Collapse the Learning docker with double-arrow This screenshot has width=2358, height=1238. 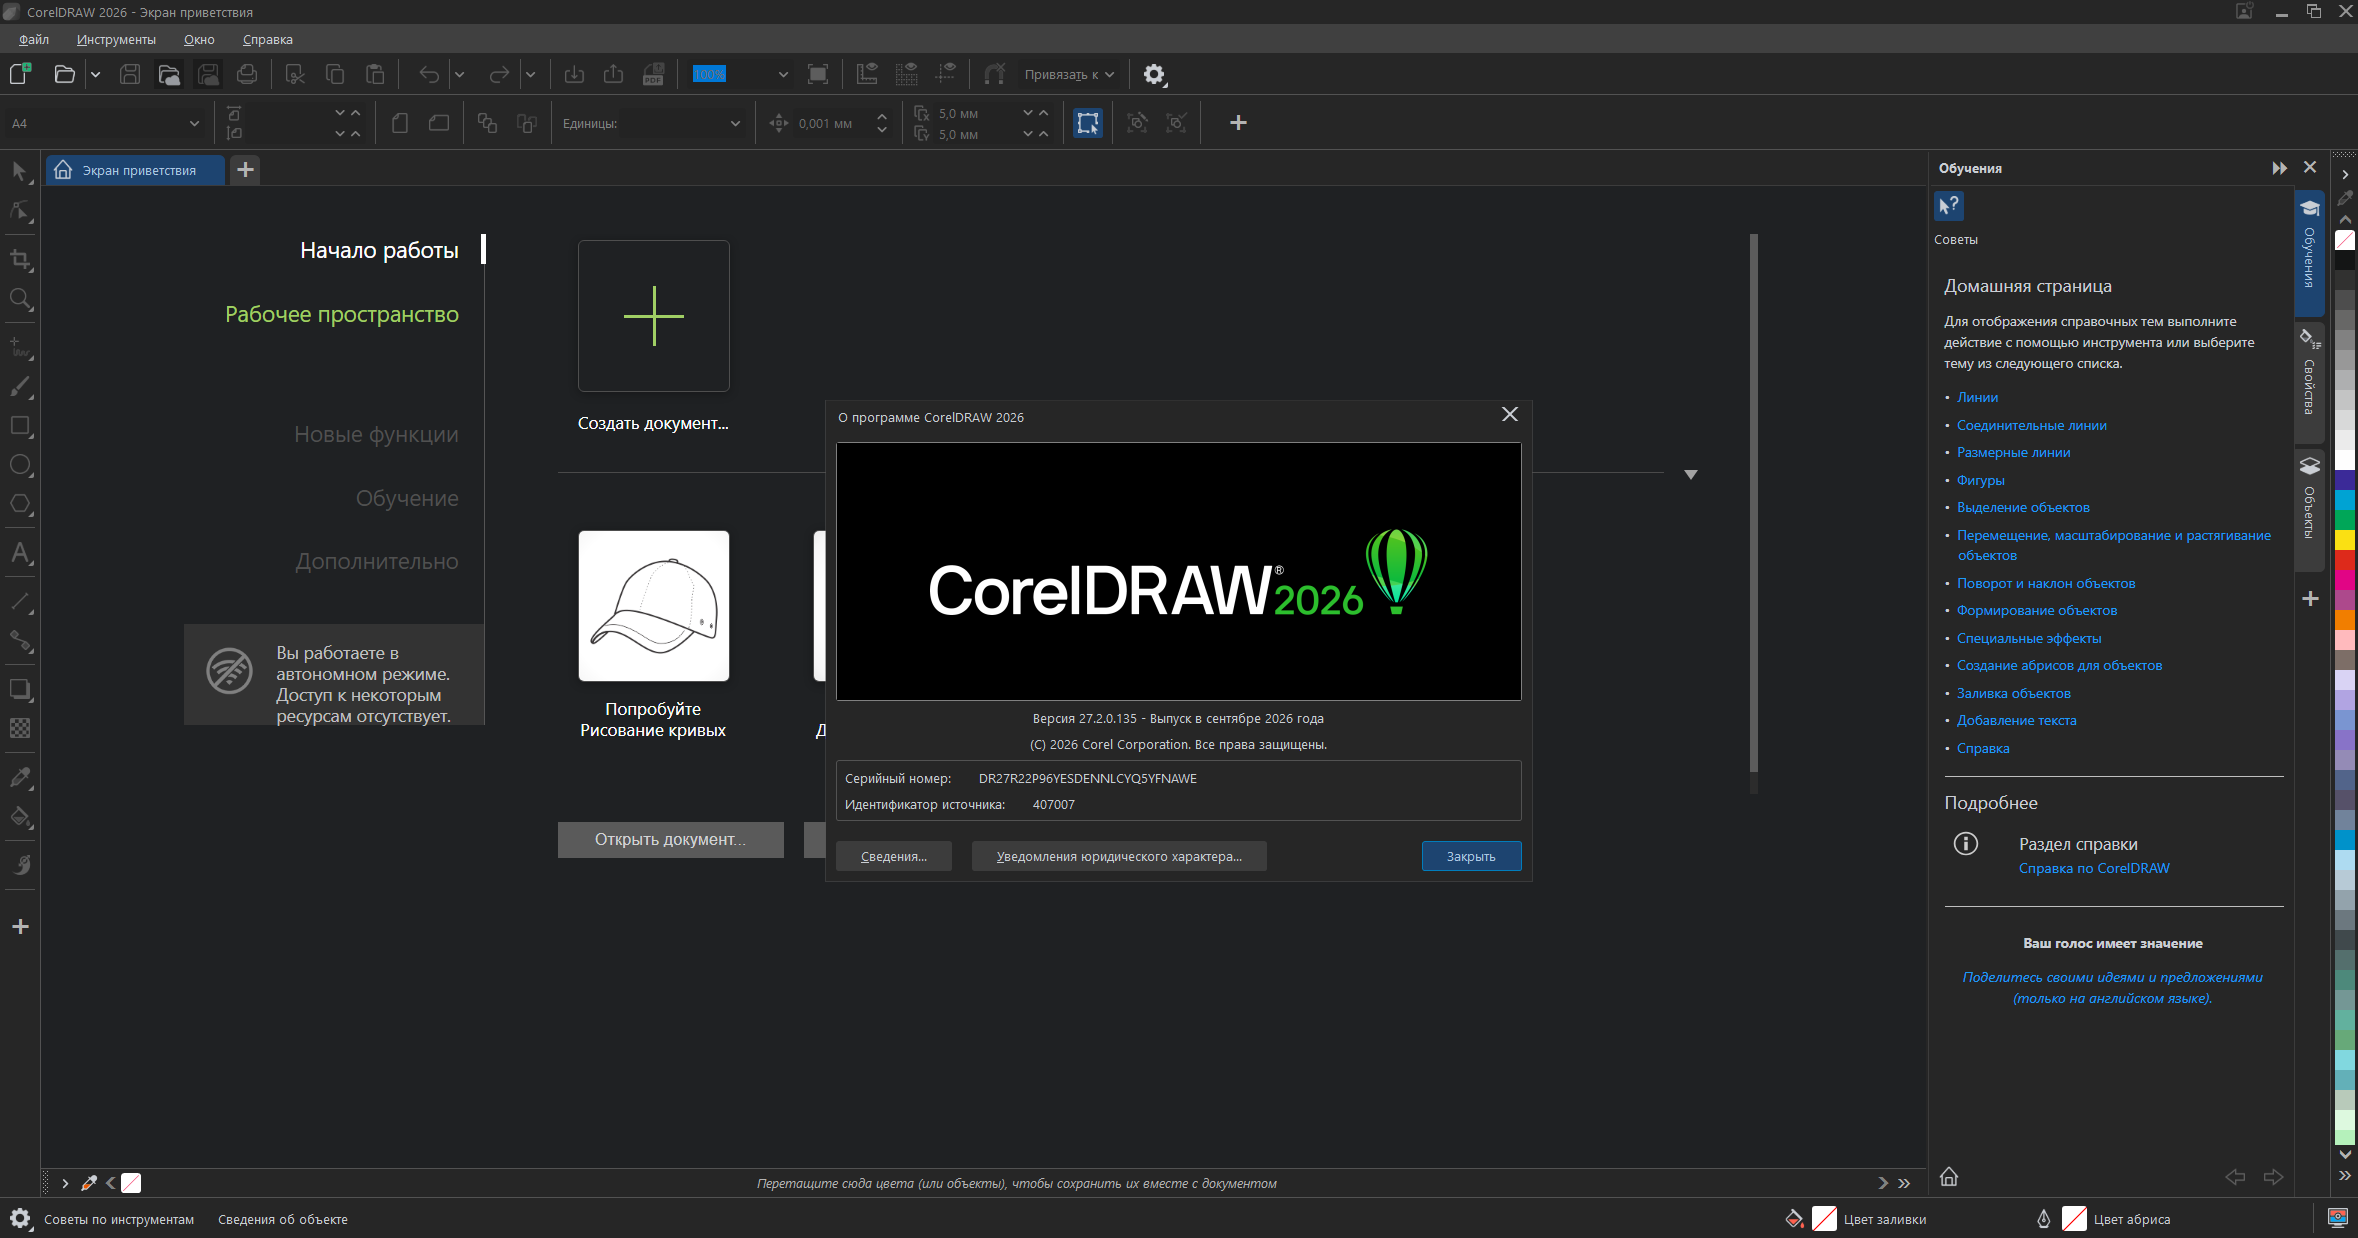point(2279,168)
